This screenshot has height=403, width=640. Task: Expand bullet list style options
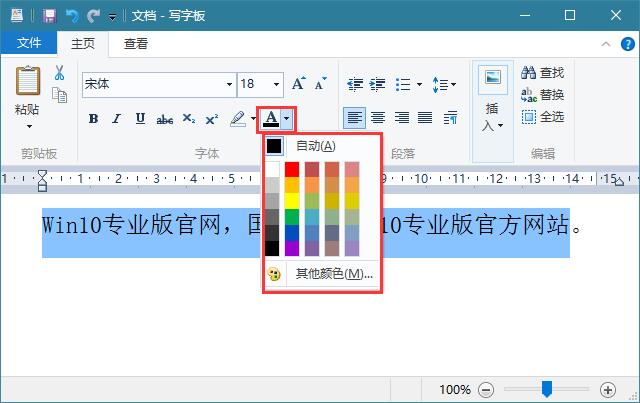click(x=420, y=85)
